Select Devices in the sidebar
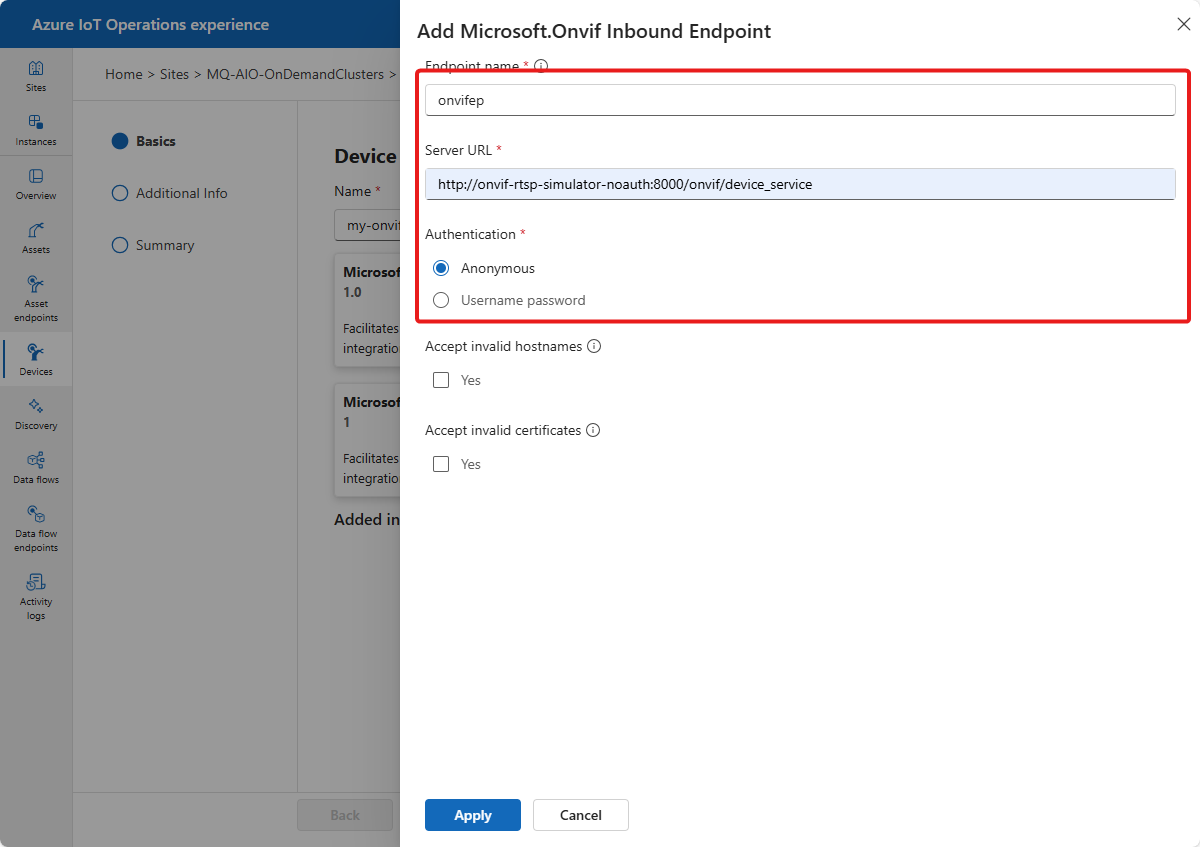This screenshot has height=847, width=1200. tap(36, 360)
